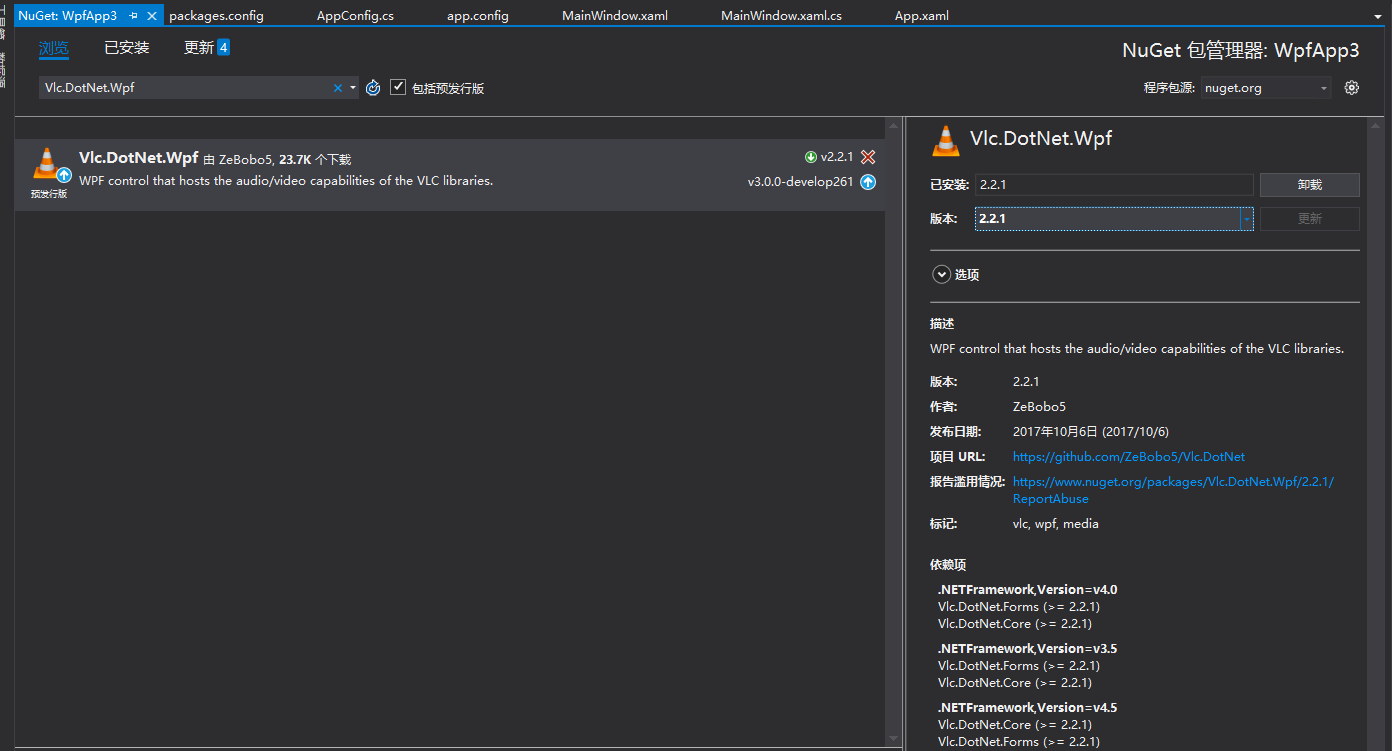Image resolution: width=1392 pixels, height=751 pixels.
Task: Expand the 选项 options section
Action: pos(941,274)
